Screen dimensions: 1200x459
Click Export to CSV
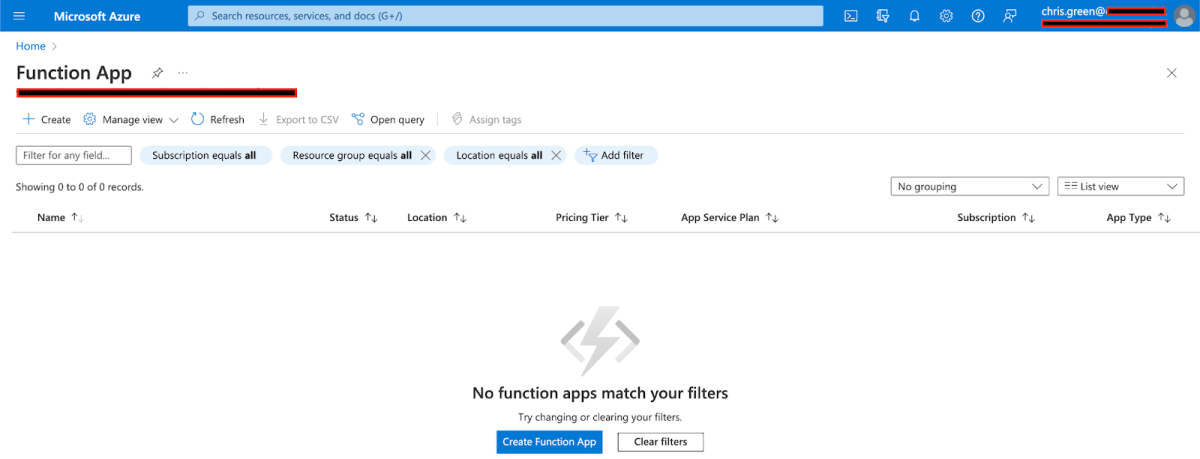click(299, 119)
